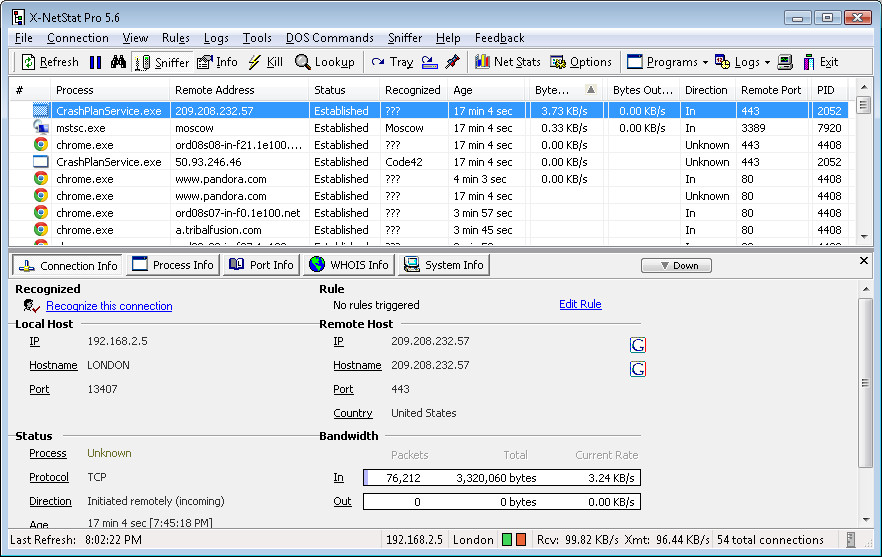The height and width of the screenshot is (557, 882).
Task: Click the Lookup magnifier button
Action: 325,62
